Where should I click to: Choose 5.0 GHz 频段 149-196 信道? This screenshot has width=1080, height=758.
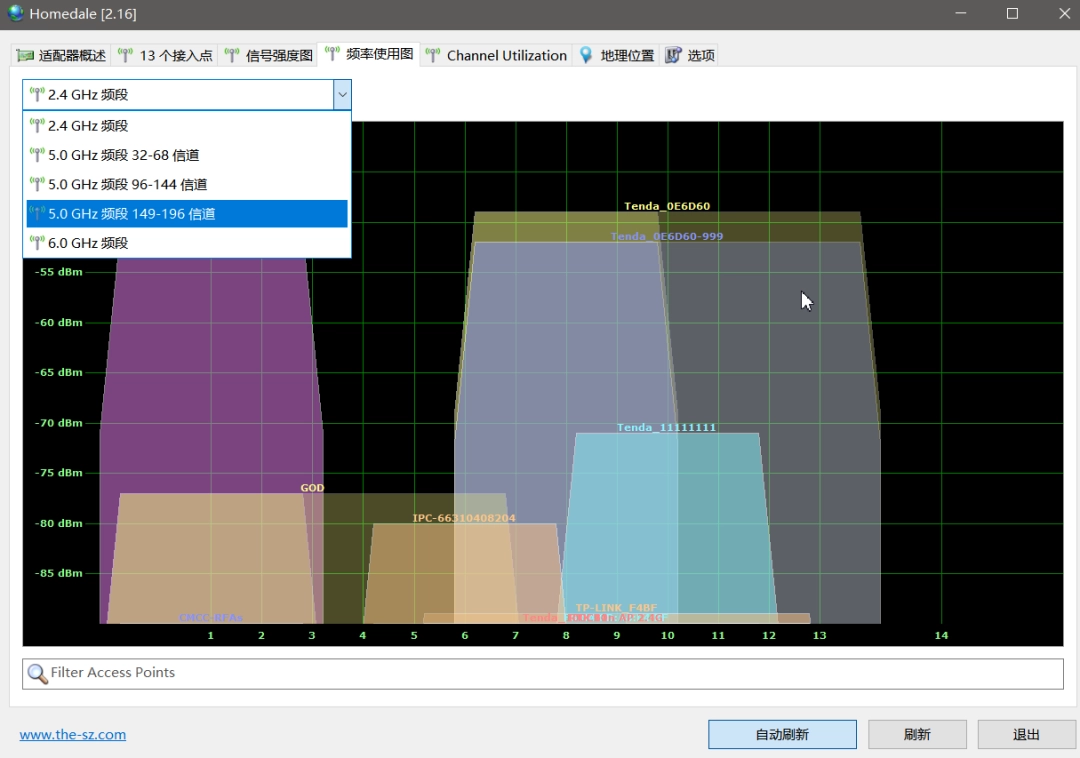(187, 214)
